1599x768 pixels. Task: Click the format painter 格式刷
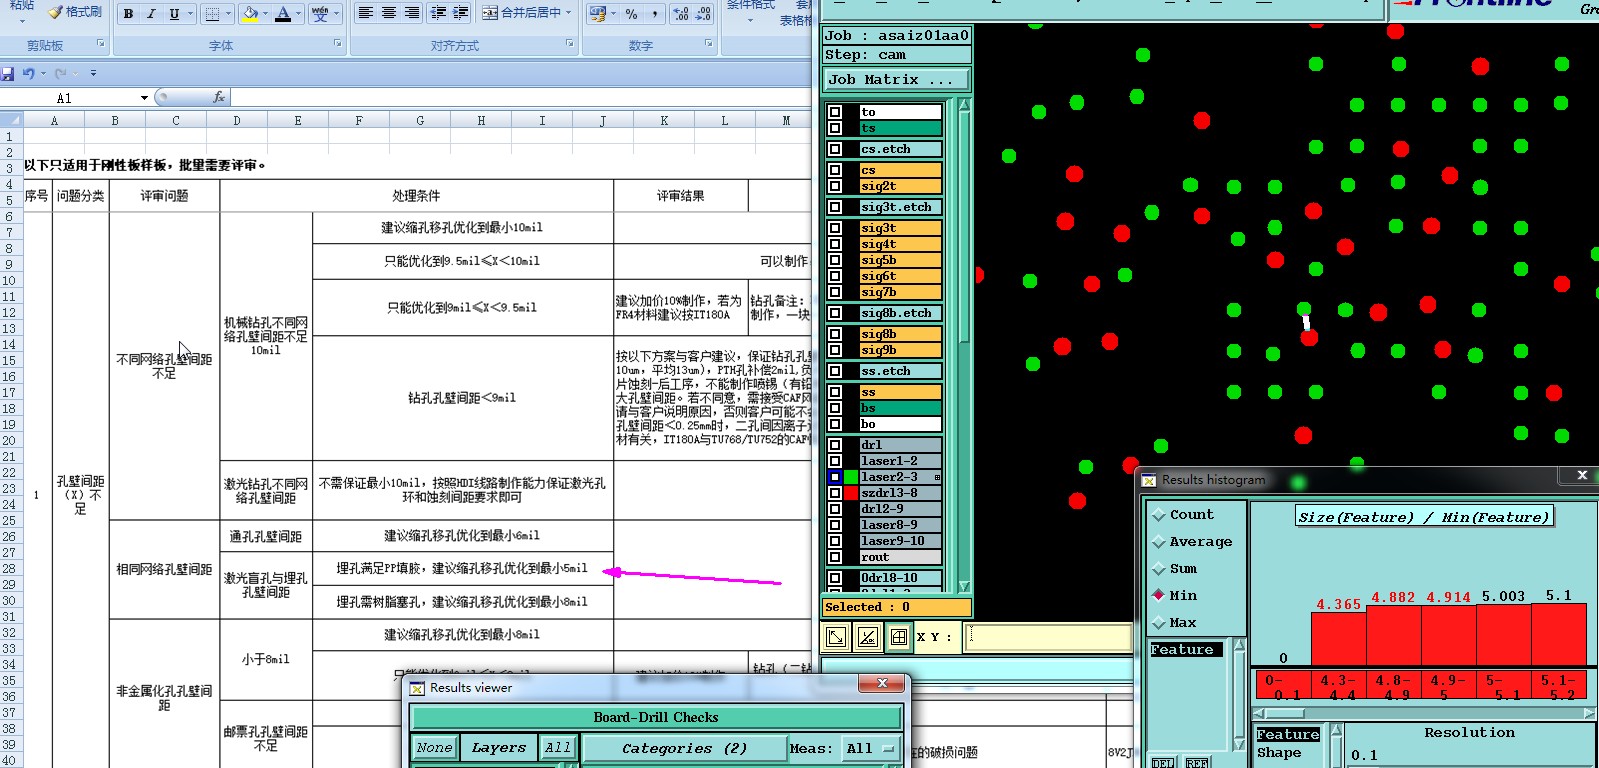point(75,12)
